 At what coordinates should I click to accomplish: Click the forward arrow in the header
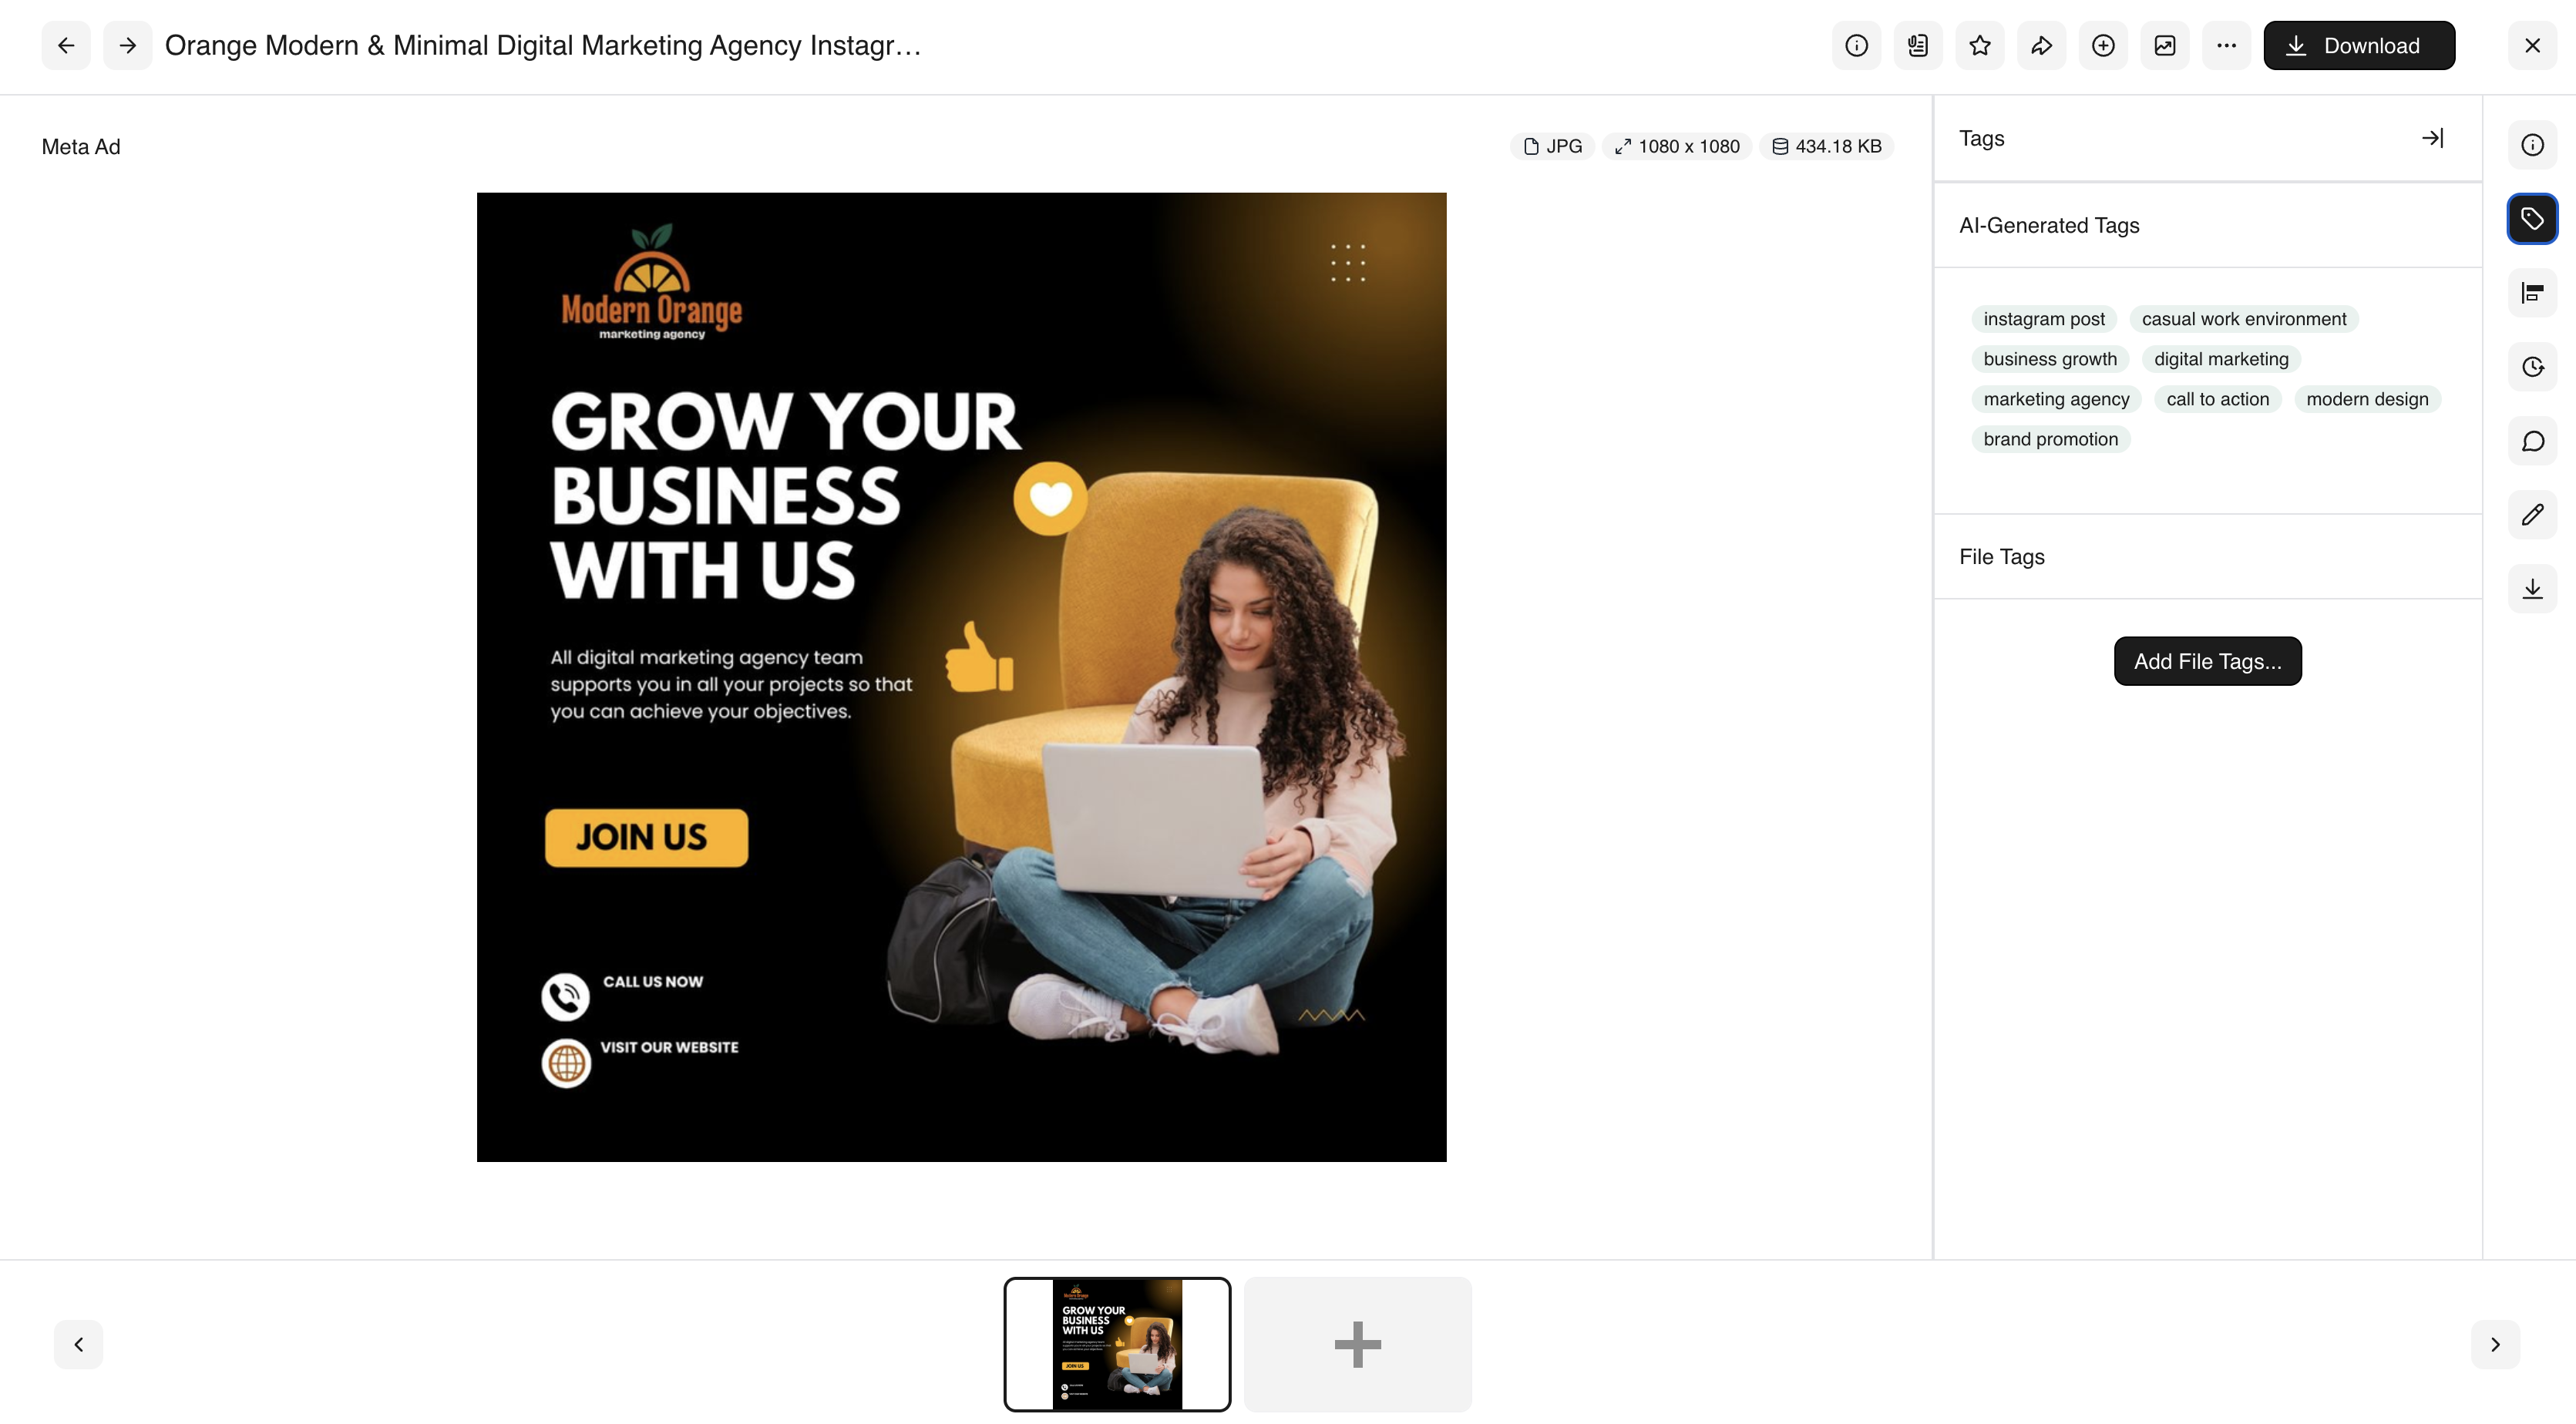127,45
